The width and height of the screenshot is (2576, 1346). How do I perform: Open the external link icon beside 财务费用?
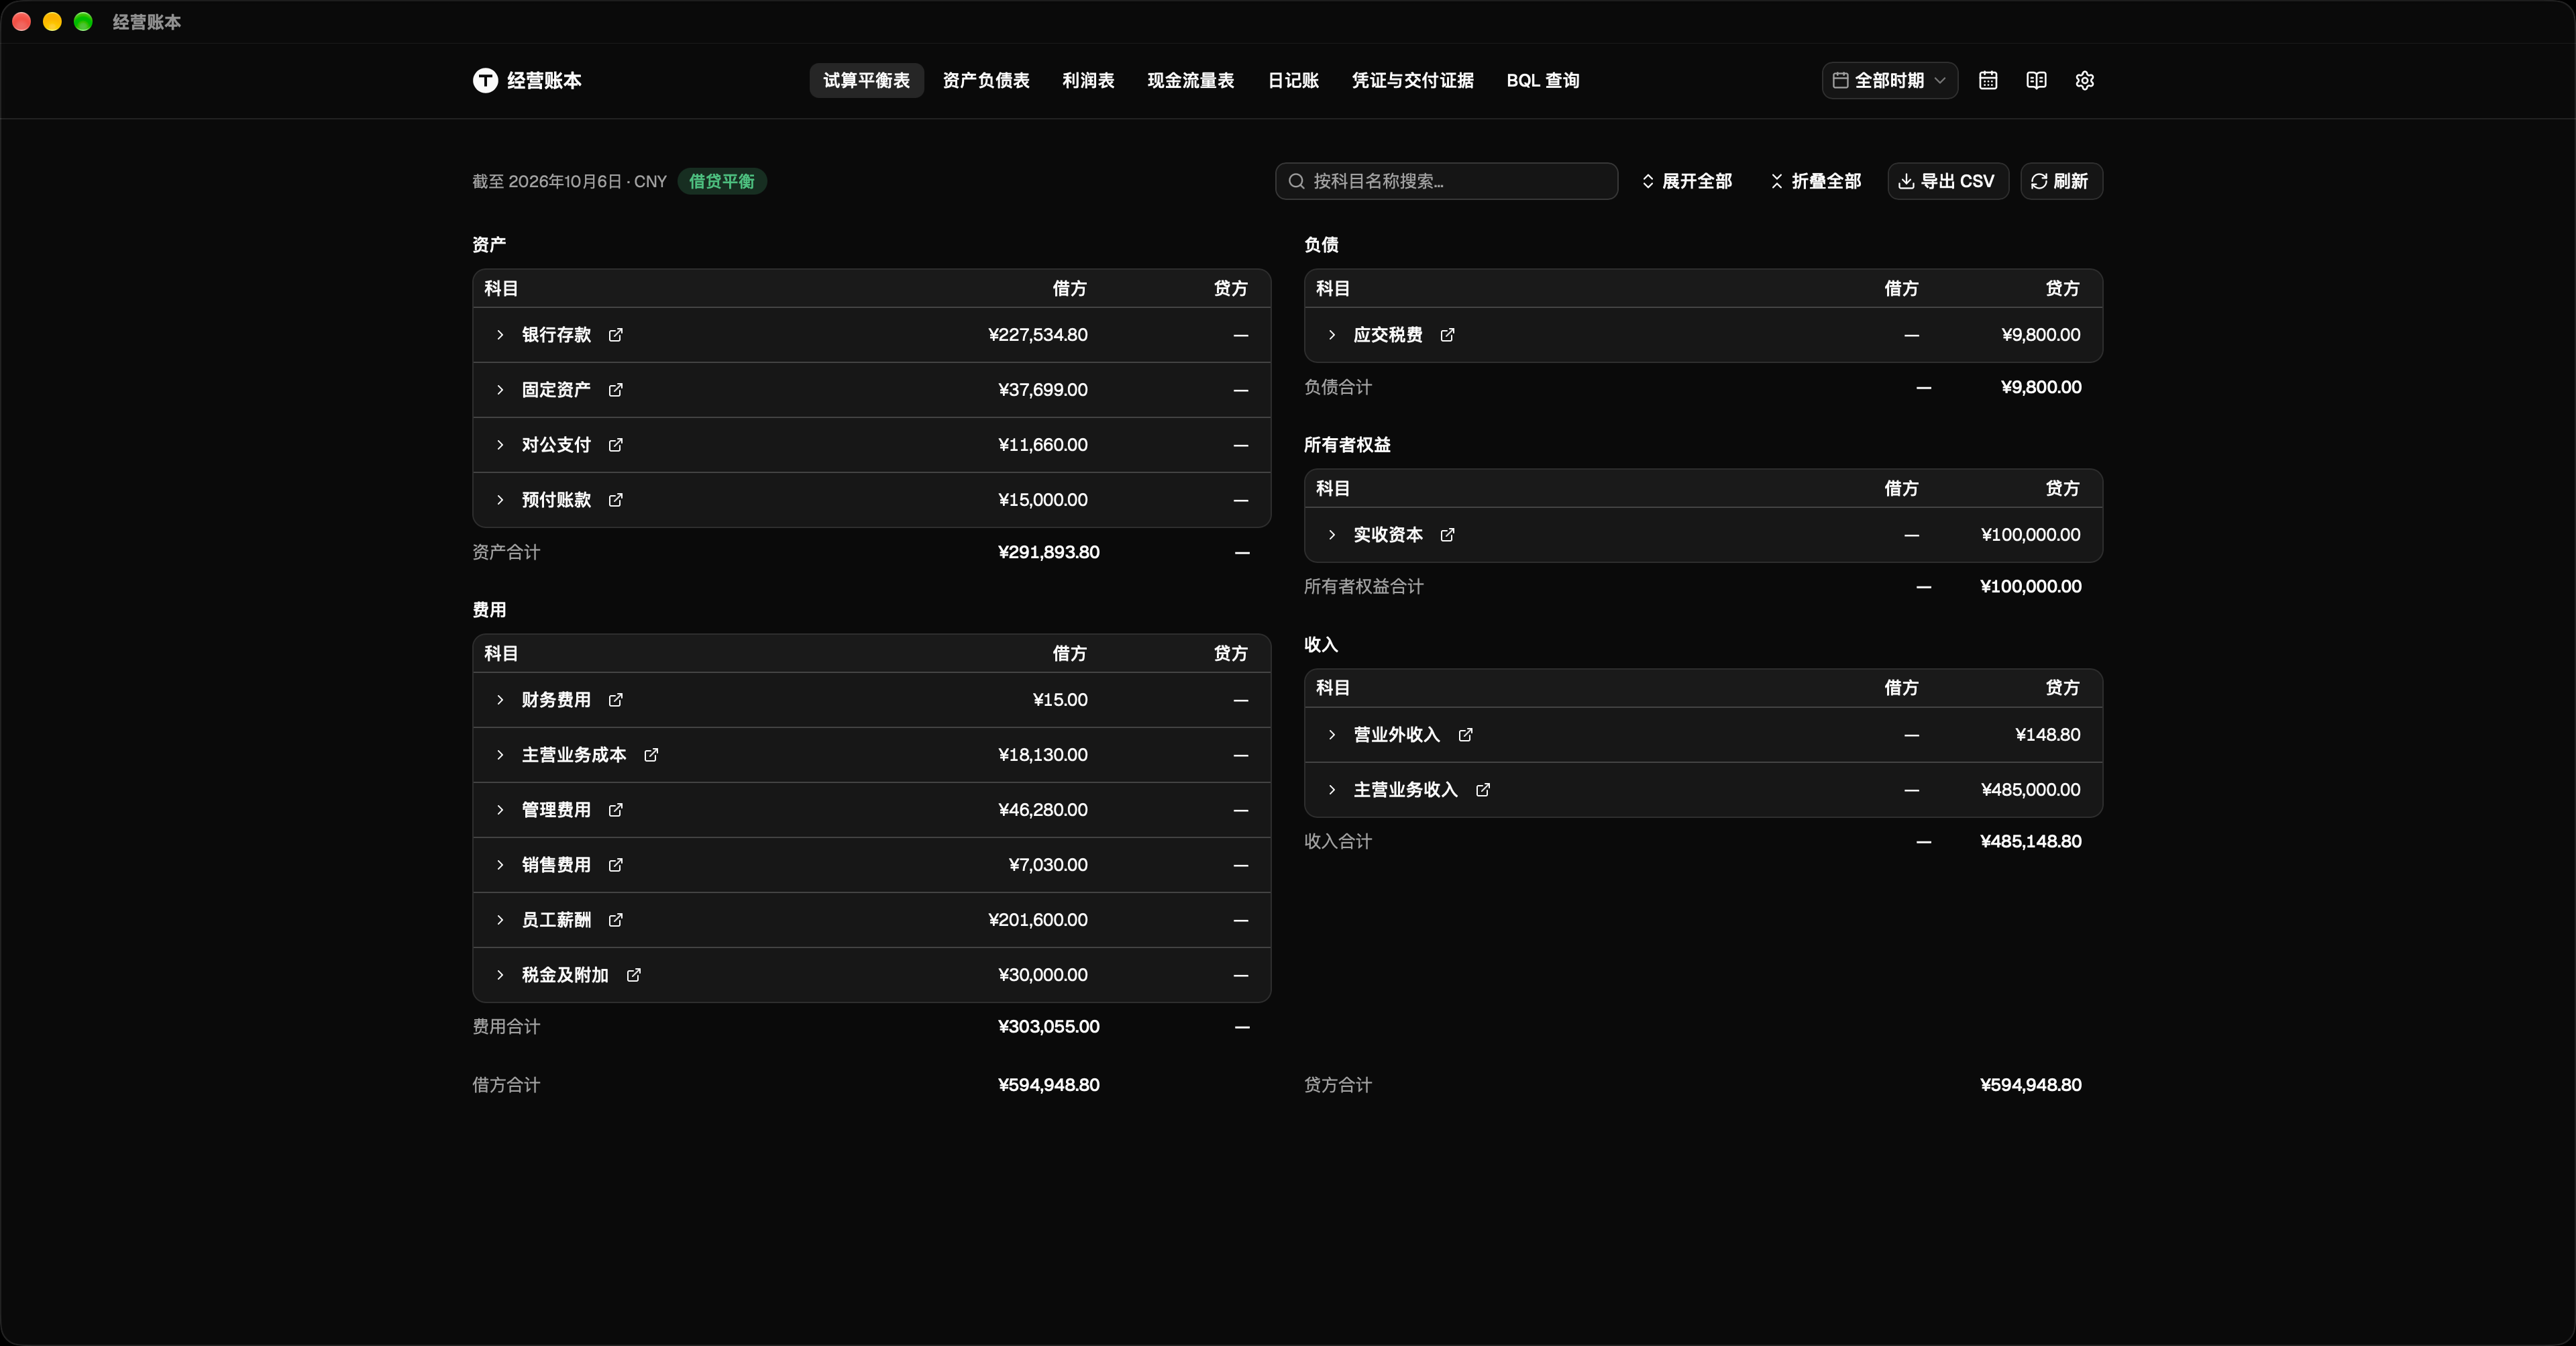(615, 700)
